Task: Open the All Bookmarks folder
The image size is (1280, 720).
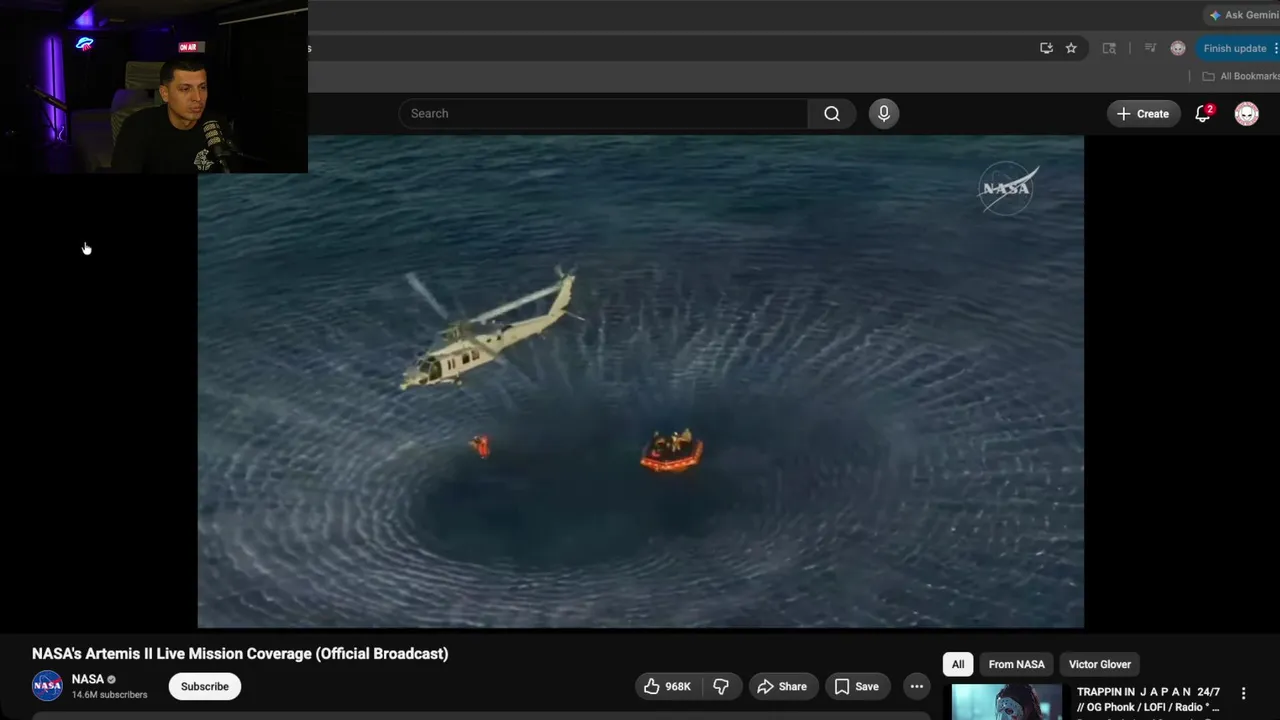Action: (x=1240, y=76)
